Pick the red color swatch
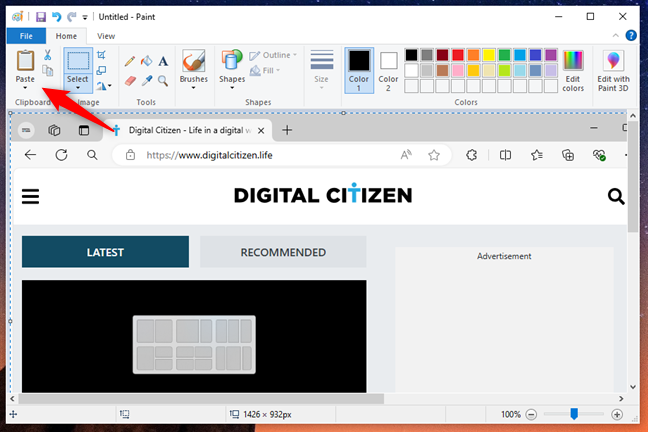This screenshot has height=432, width=648. coord(458,55)
